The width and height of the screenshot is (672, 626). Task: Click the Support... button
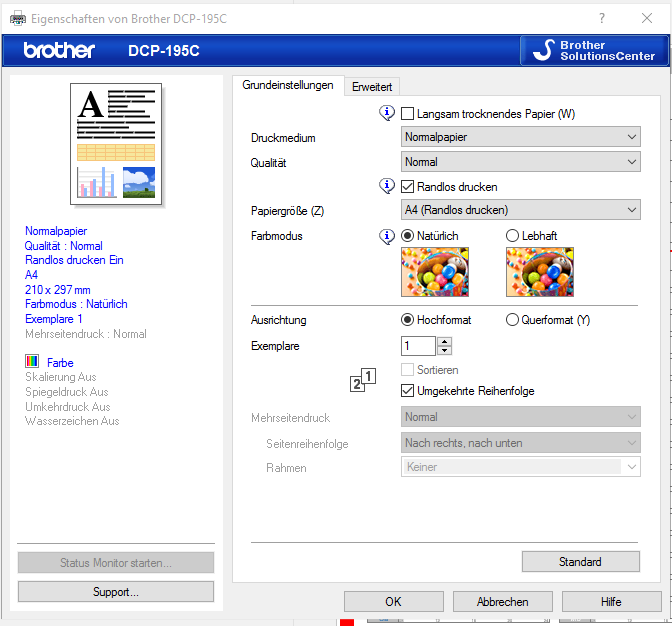click(x=116, y=592)
